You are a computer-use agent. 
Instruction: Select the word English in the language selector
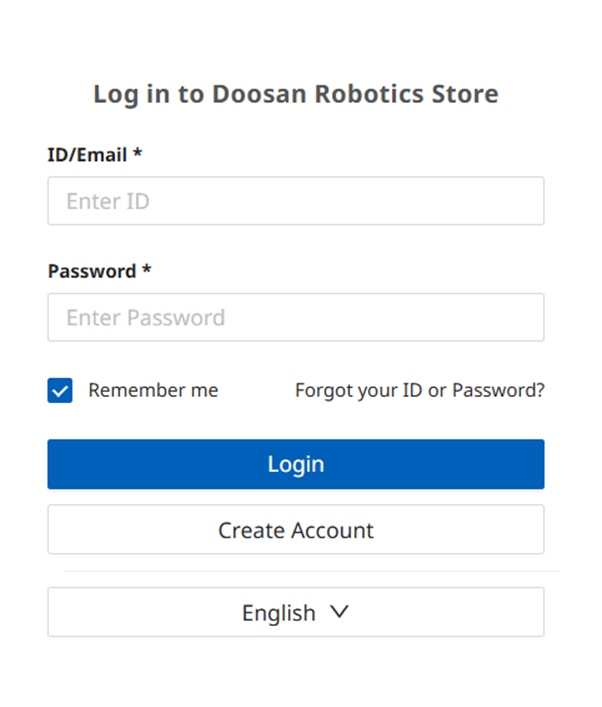click(x=278, y=613)
